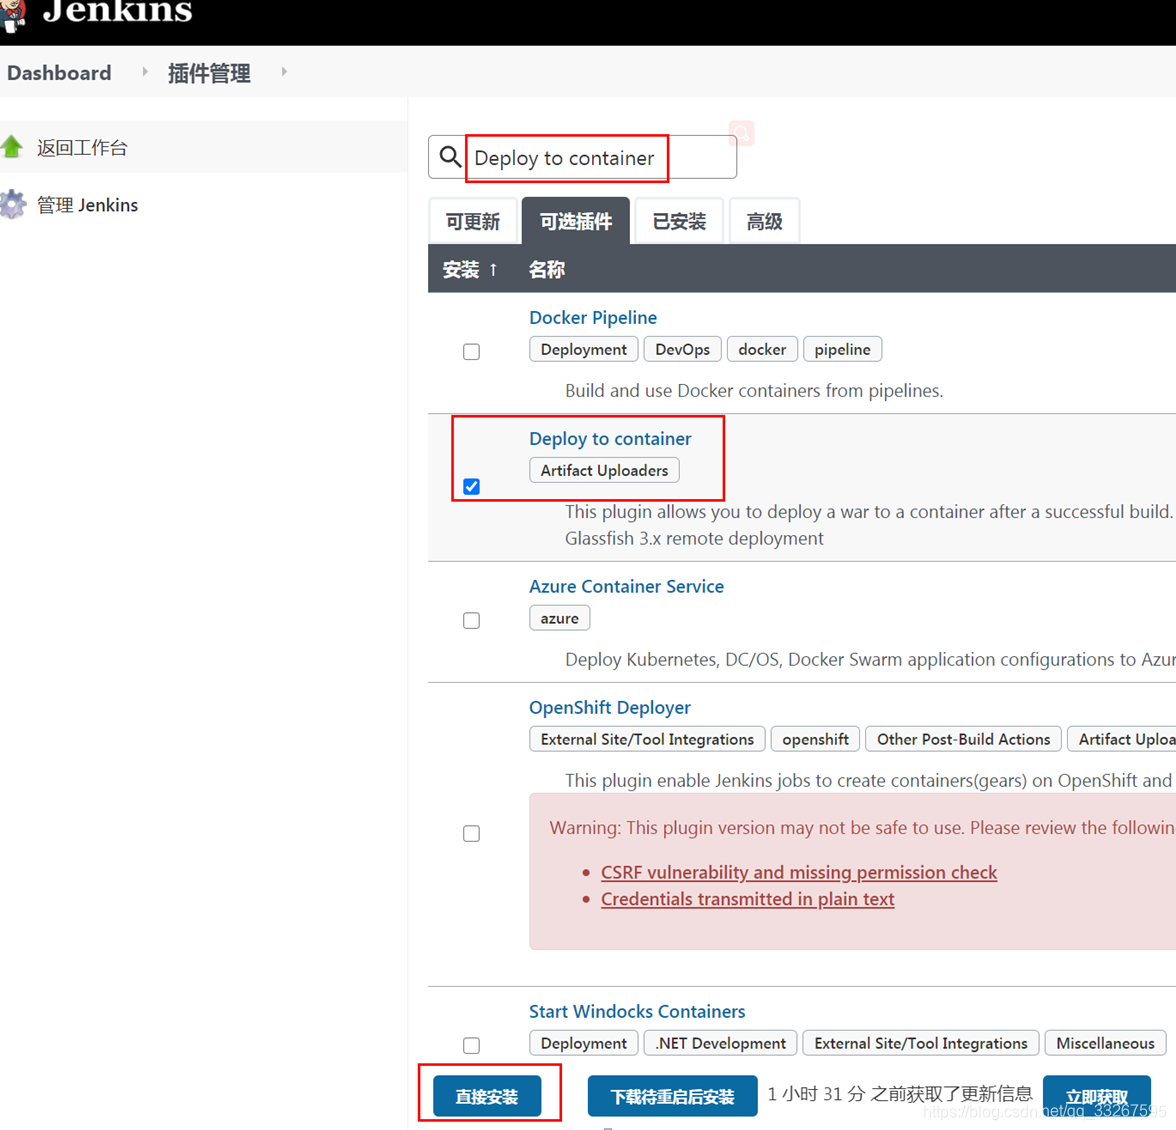
Task: Open Credentials transmitted in plain text link
Action: click(748, 899)
